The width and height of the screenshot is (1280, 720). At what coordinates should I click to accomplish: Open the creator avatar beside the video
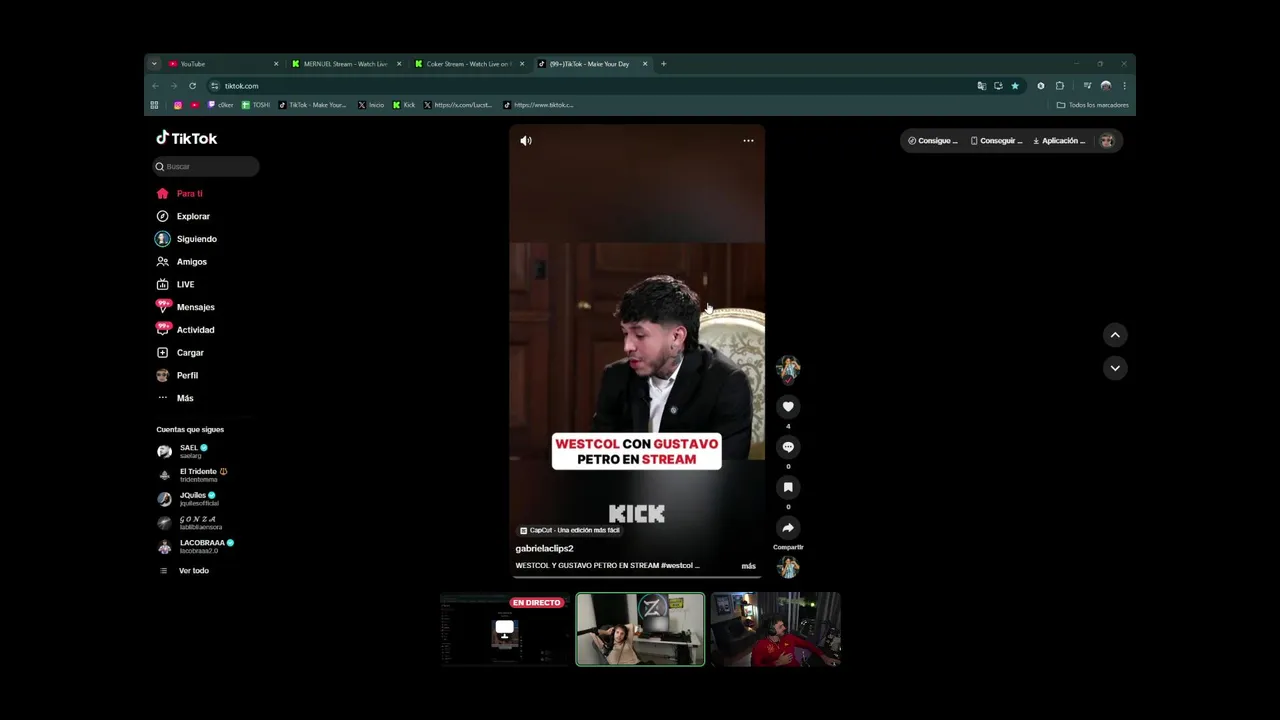pyautogui.click(x=788, y=368)
